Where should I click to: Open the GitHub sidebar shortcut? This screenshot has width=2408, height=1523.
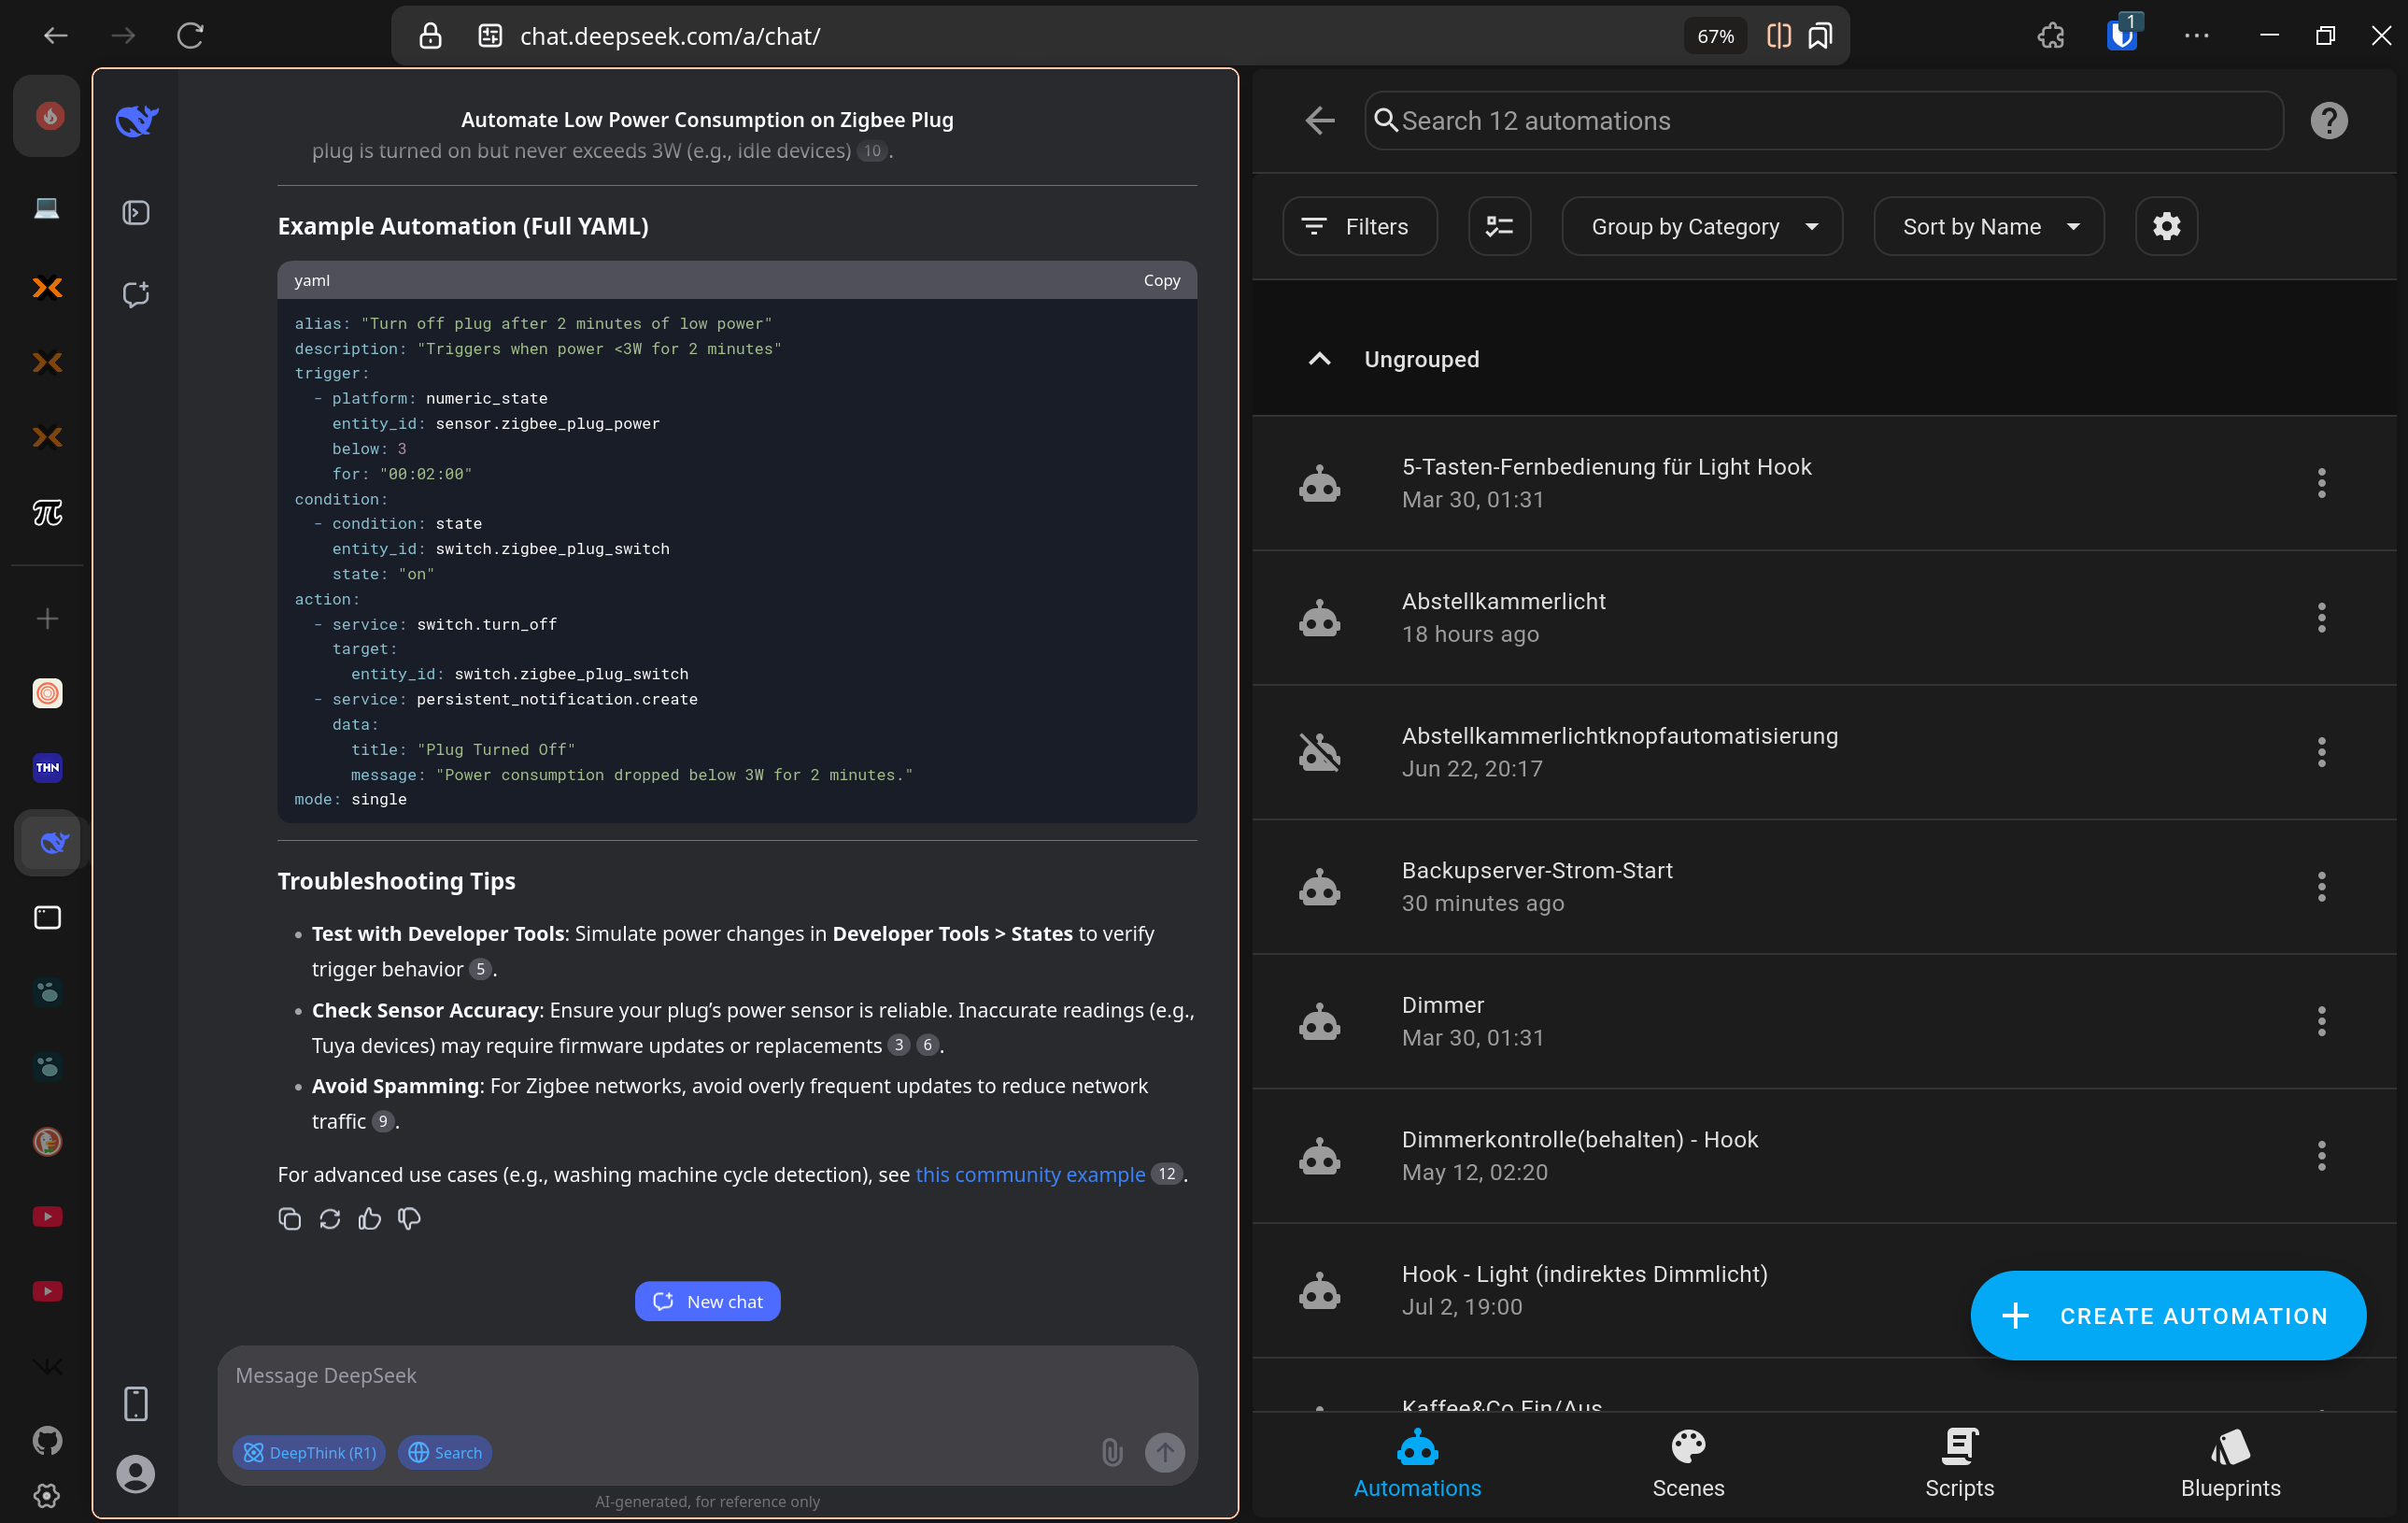coord(47,1441)
